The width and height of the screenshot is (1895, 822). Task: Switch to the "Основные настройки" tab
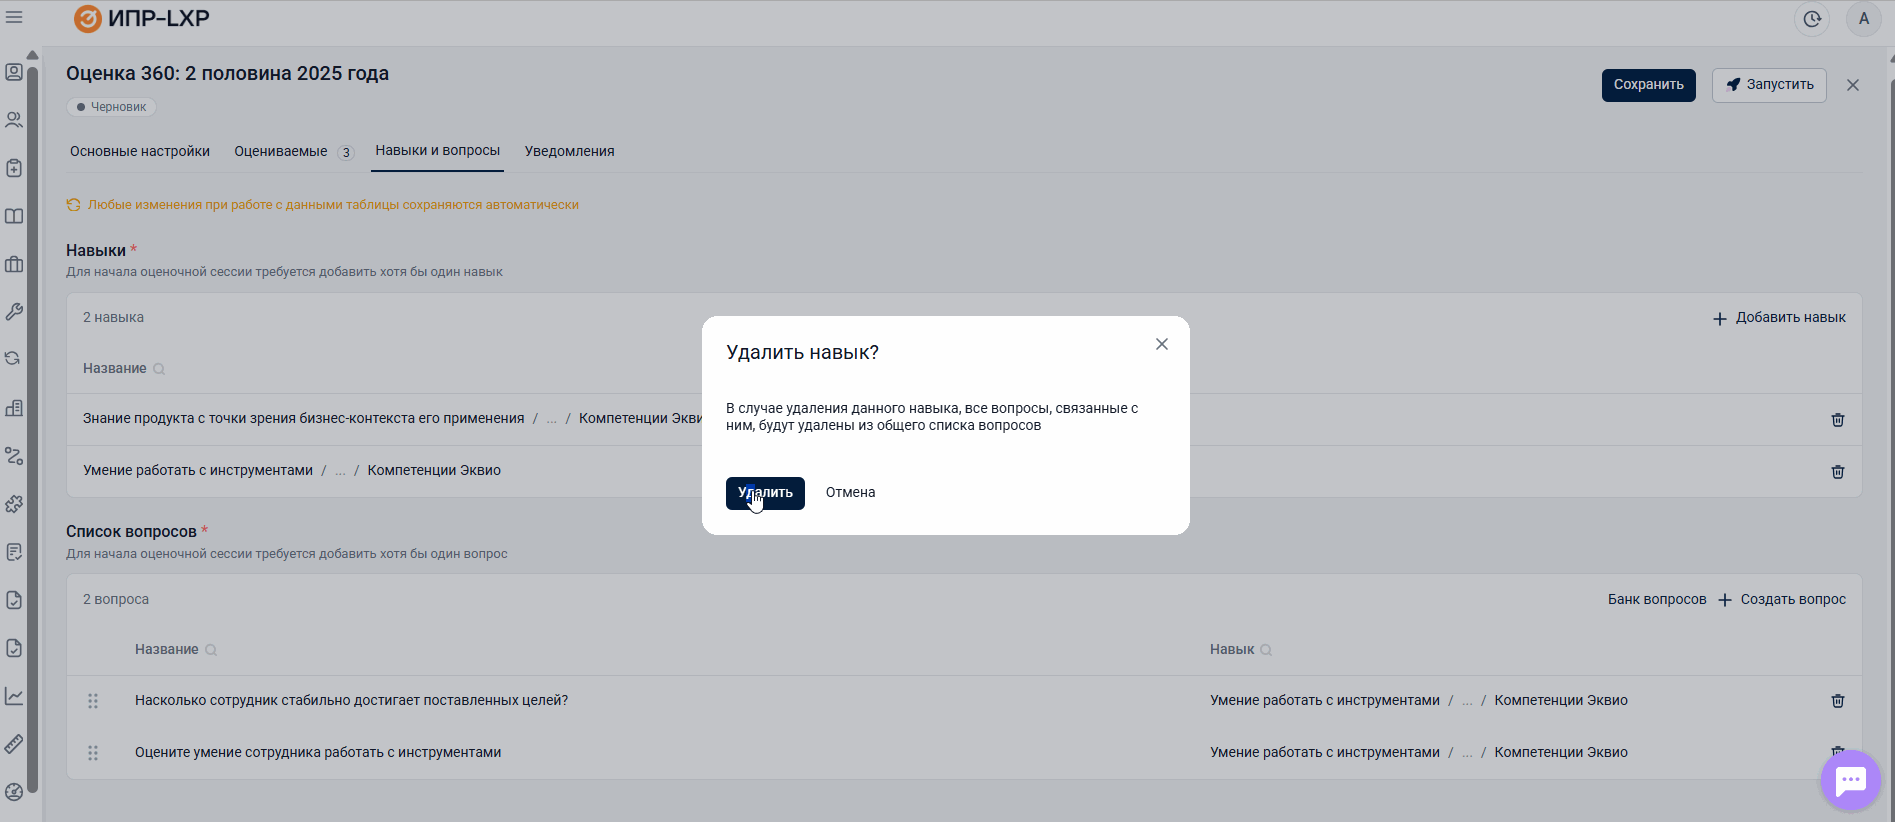click(140, 151)
